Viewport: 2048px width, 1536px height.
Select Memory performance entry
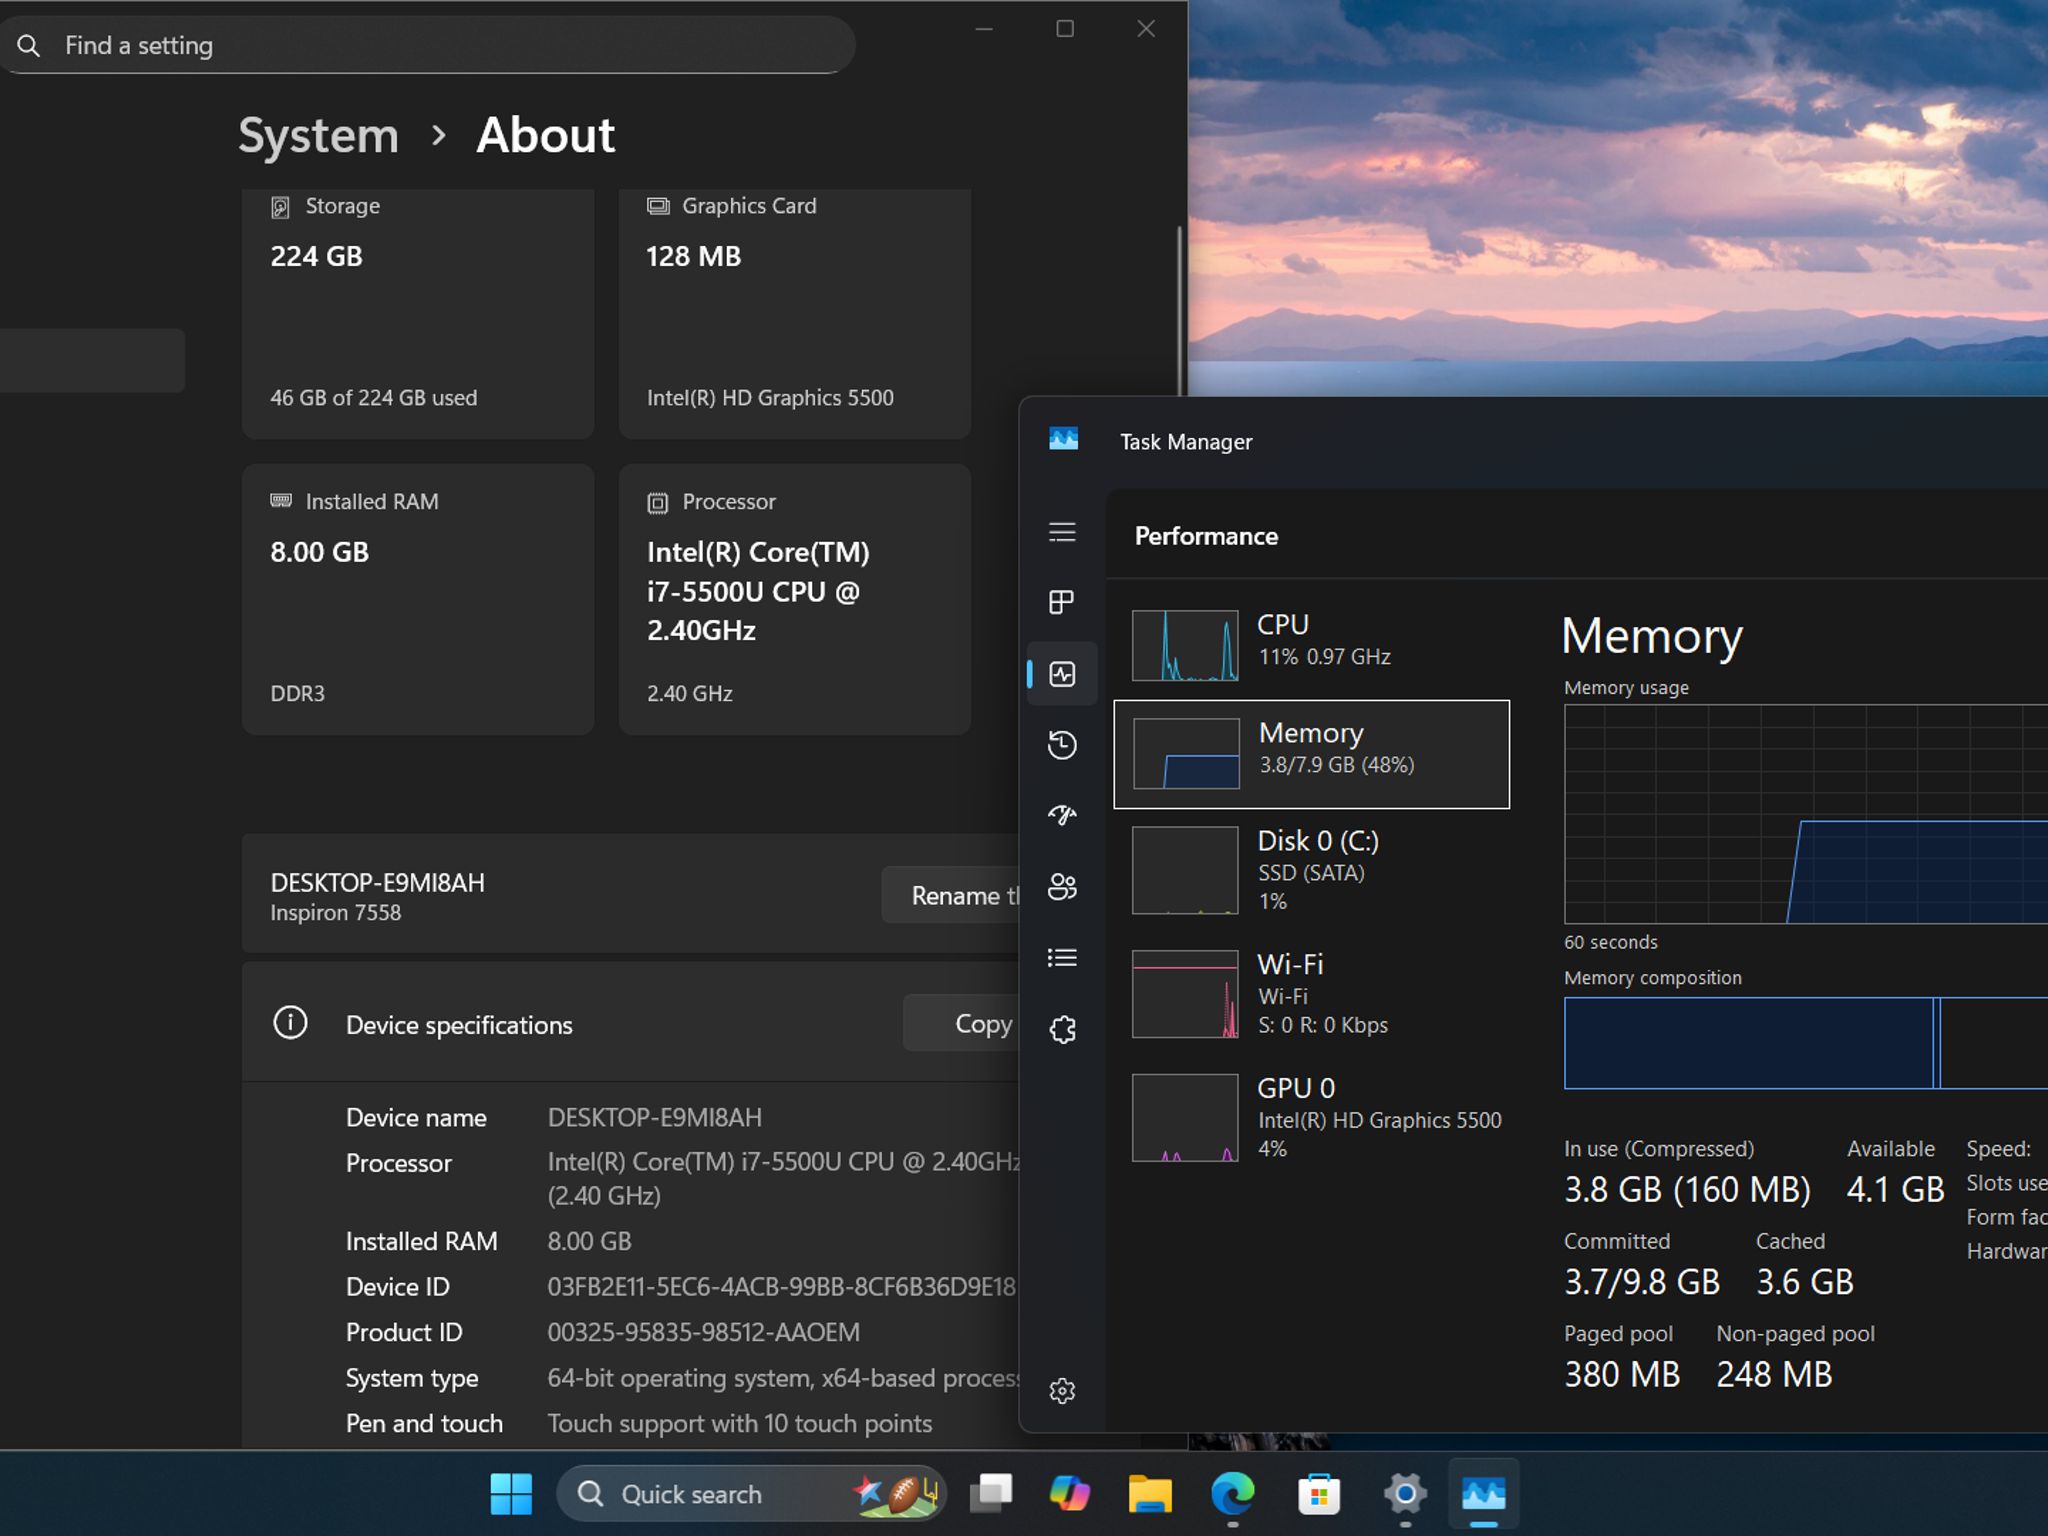pos(1312,754)
